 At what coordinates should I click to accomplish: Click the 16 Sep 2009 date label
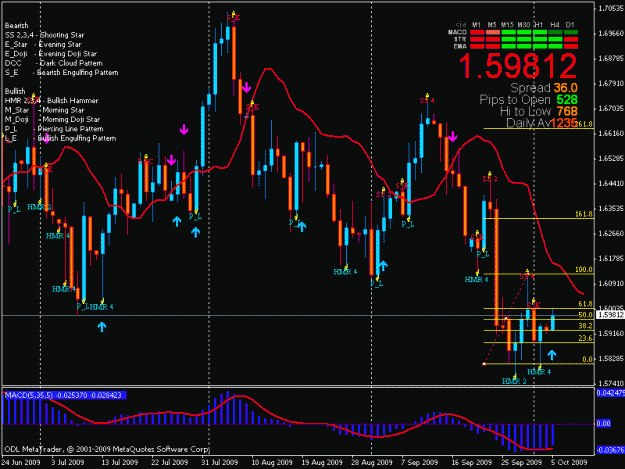[472, 462]
